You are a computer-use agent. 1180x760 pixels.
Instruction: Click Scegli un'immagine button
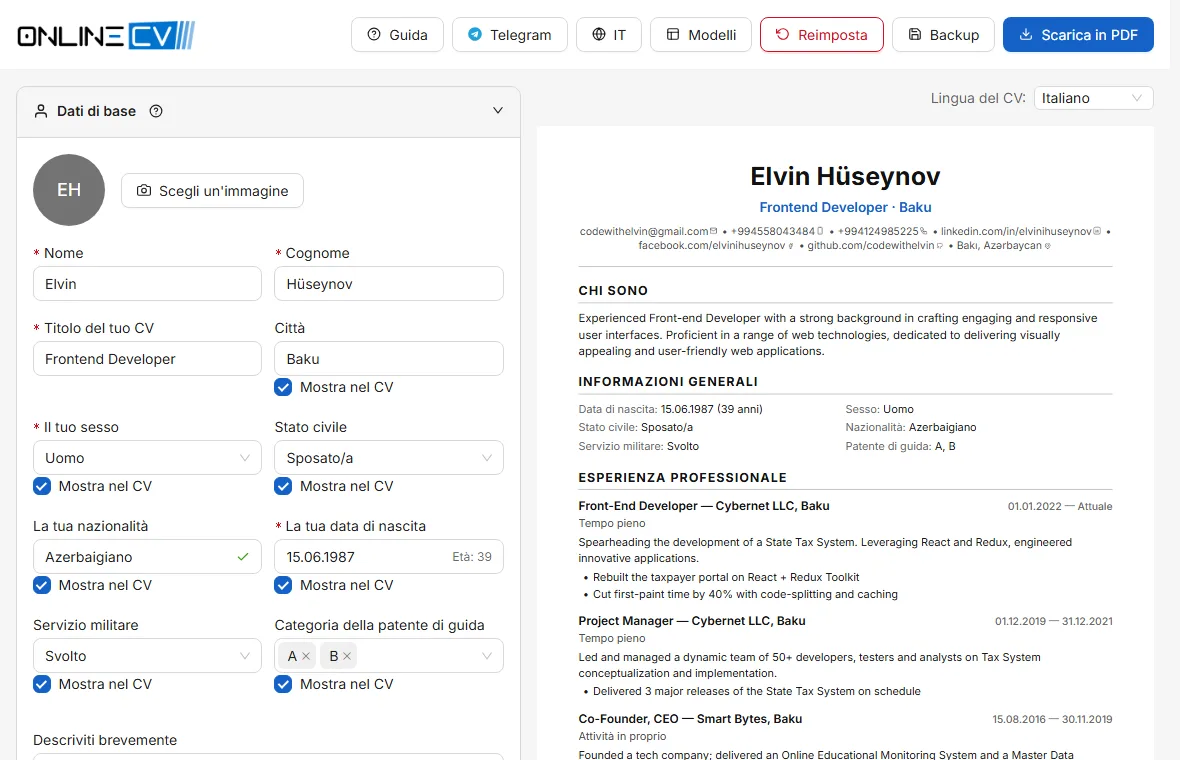click(x=212, y=191)
